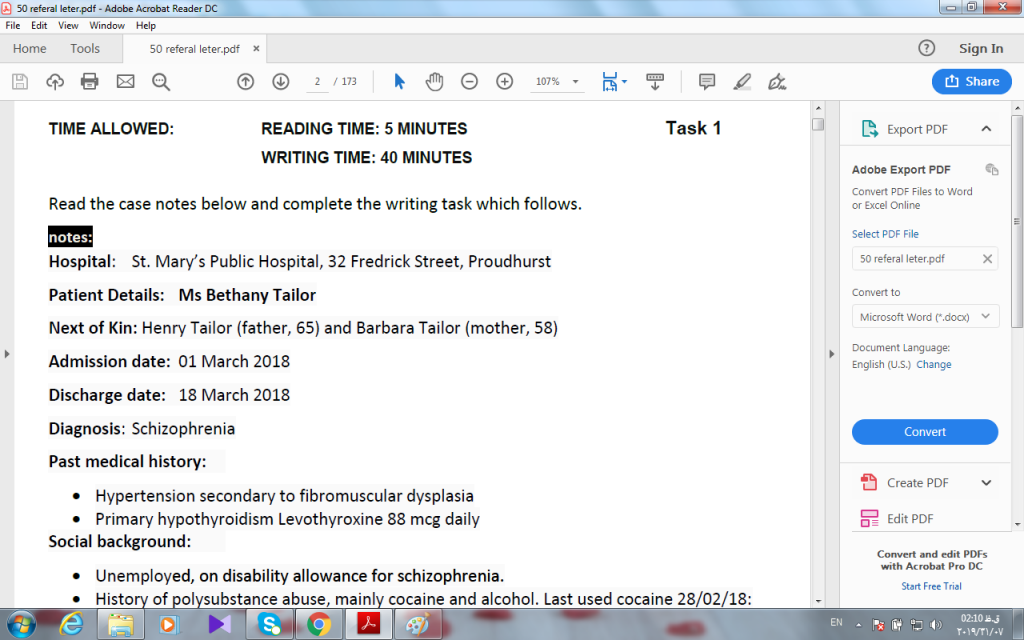The image size is (1024, 640).
Task: Select the Highlight text tool
Action: [742, 82]
